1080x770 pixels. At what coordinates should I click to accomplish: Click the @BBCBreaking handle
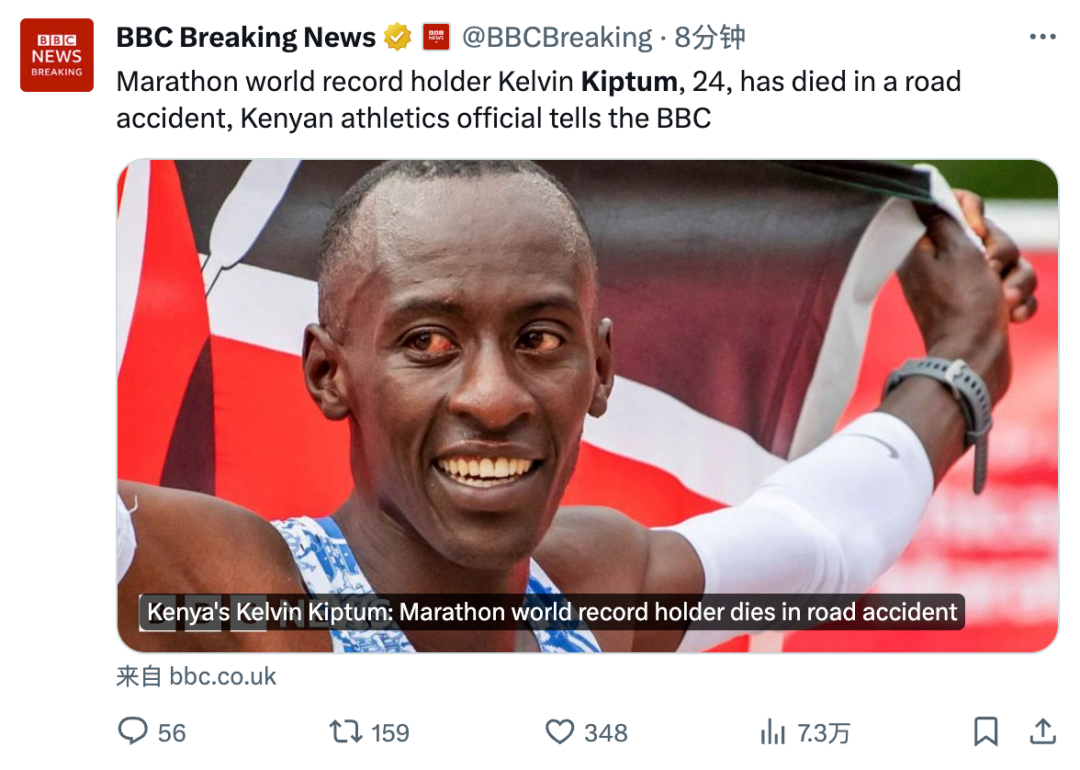click(x=557, y=37)
